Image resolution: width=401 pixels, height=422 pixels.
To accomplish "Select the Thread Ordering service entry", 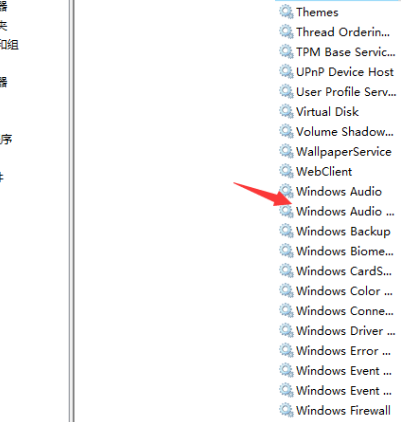I will coord(343,32).
